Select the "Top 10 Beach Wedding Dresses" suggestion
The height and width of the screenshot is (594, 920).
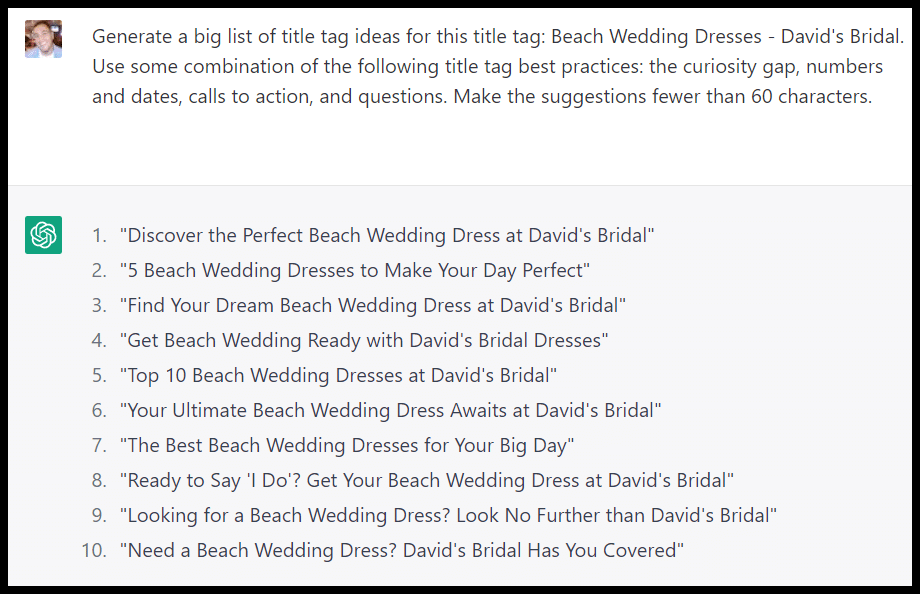(338, 375)
